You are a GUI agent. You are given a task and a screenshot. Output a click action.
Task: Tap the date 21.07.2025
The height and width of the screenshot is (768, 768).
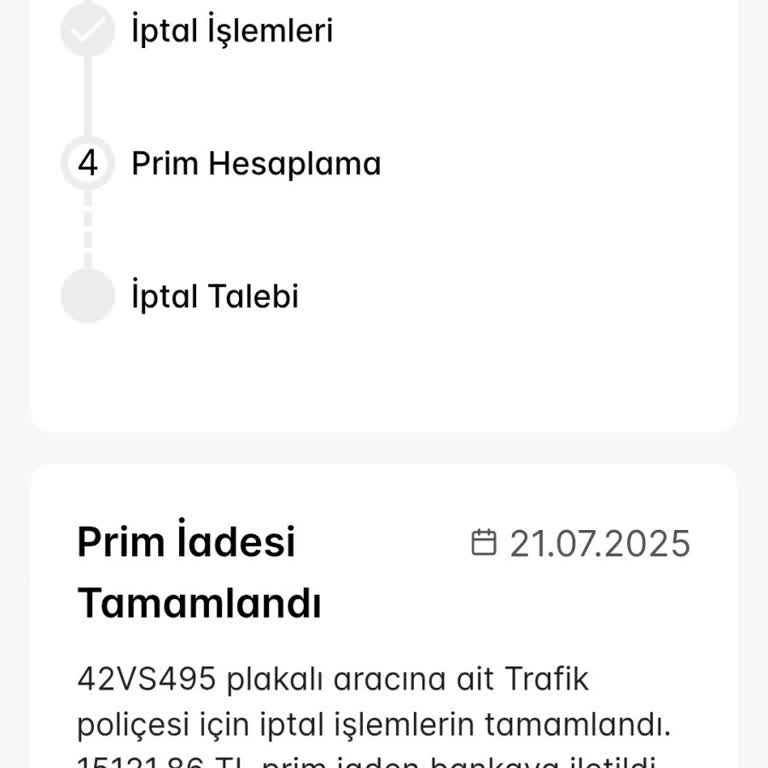tap(600, 543)
